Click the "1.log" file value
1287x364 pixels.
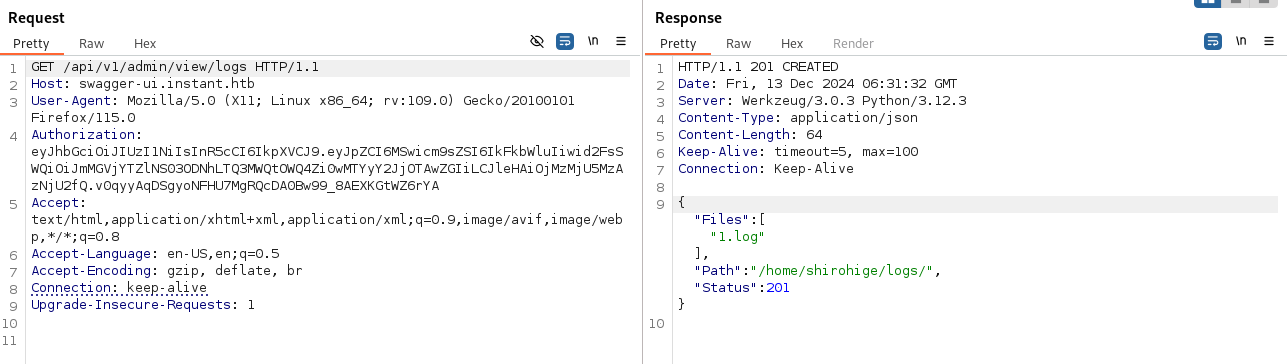737,237
